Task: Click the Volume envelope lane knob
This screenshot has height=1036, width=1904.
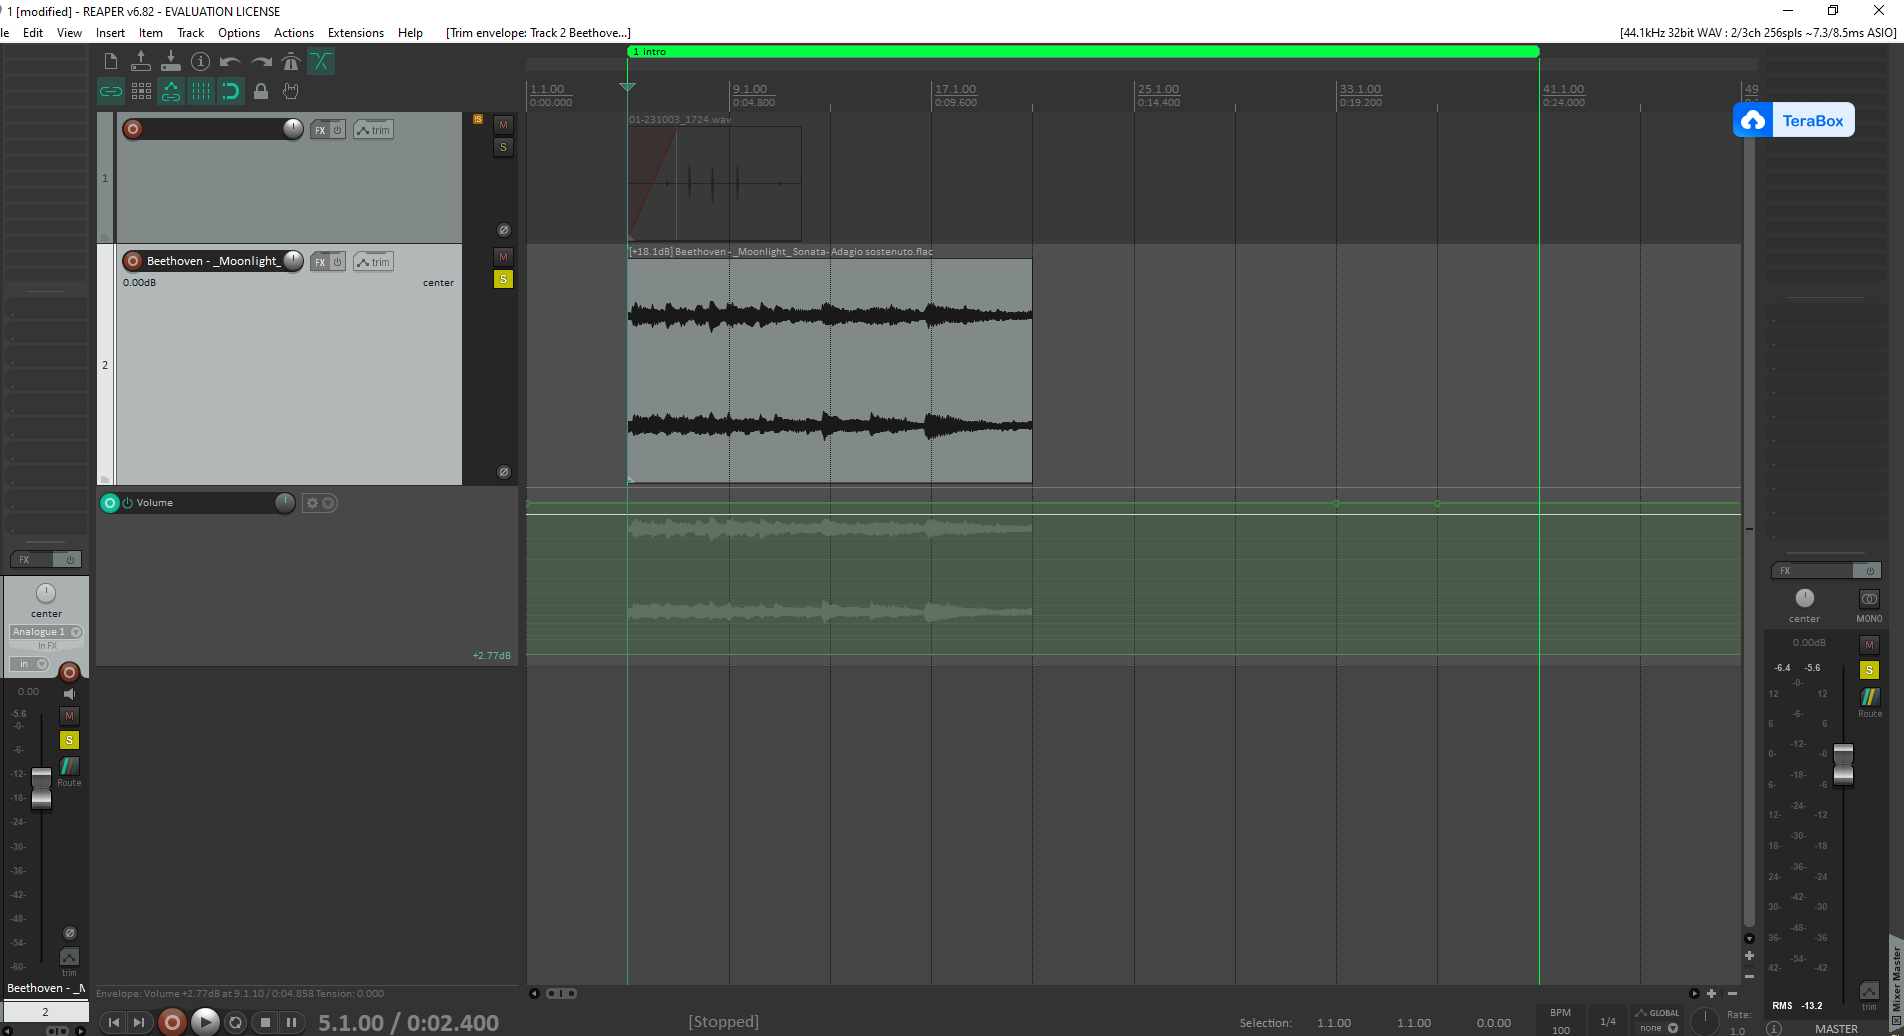Action: (285, 503)
